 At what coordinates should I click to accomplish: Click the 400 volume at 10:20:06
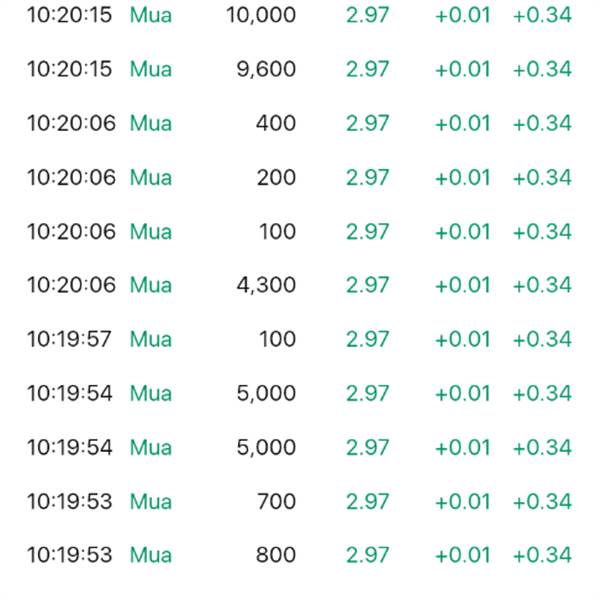(x=276, y=123)
